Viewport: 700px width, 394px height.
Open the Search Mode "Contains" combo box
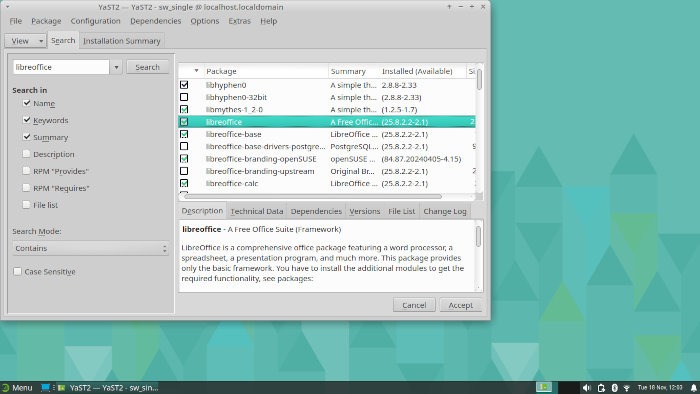tap(91, 248)
